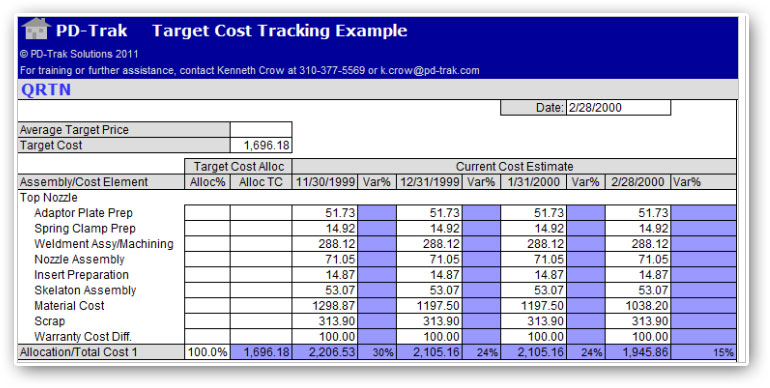Select empty Alloc% cell for Adaptor Plate Prep

pos(208,213)
